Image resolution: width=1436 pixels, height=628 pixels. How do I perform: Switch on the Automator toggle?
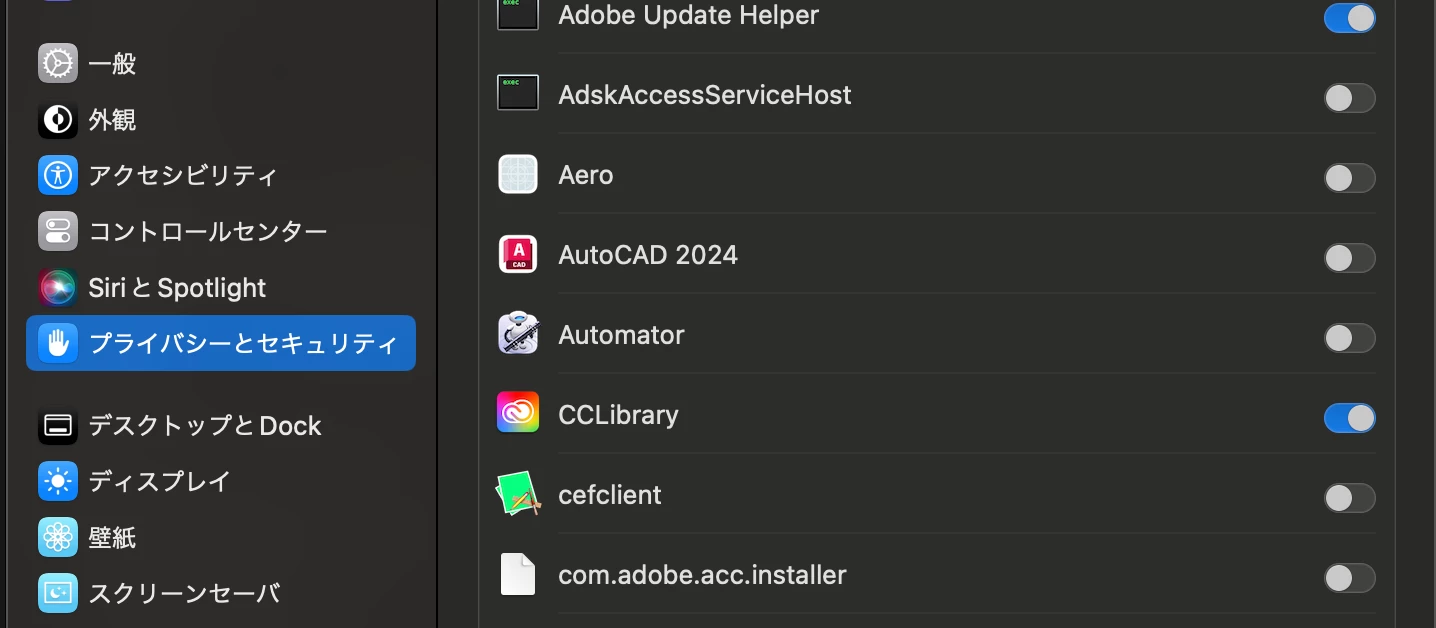(x=1349, y=338)
